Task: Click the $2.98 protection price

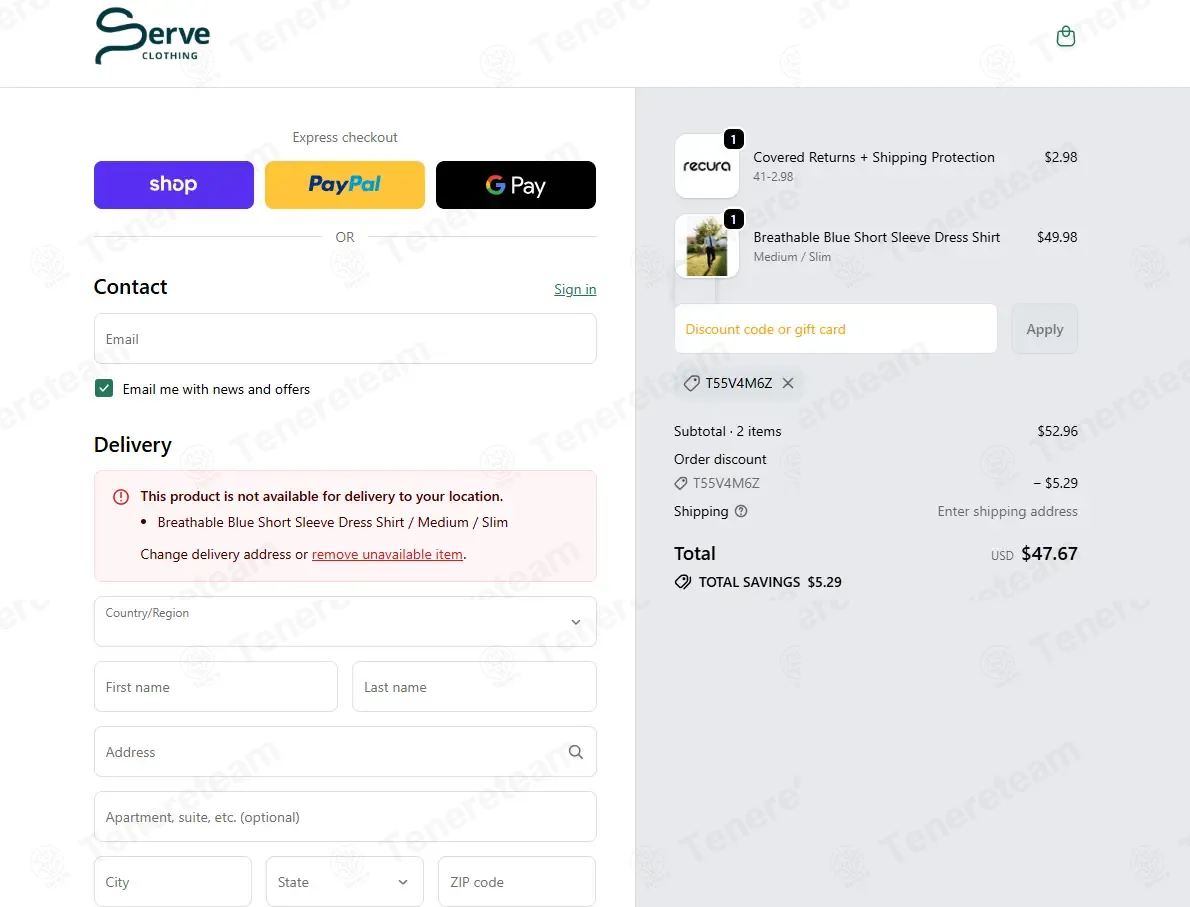Action: coord(1060,157)
